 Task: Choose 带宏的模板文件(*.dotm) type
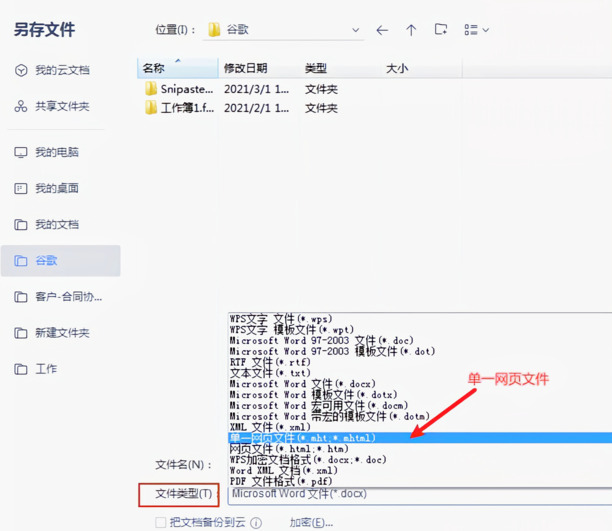(x=420, y=417)
